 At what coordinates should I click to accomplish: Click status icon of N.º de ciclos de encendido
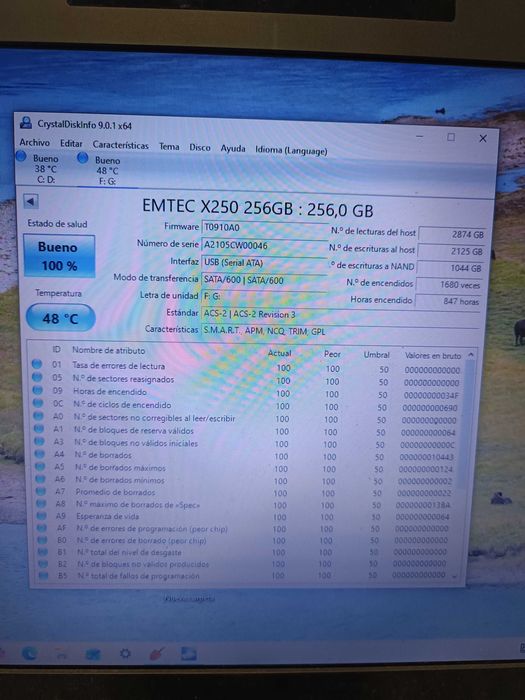(38, 403)
